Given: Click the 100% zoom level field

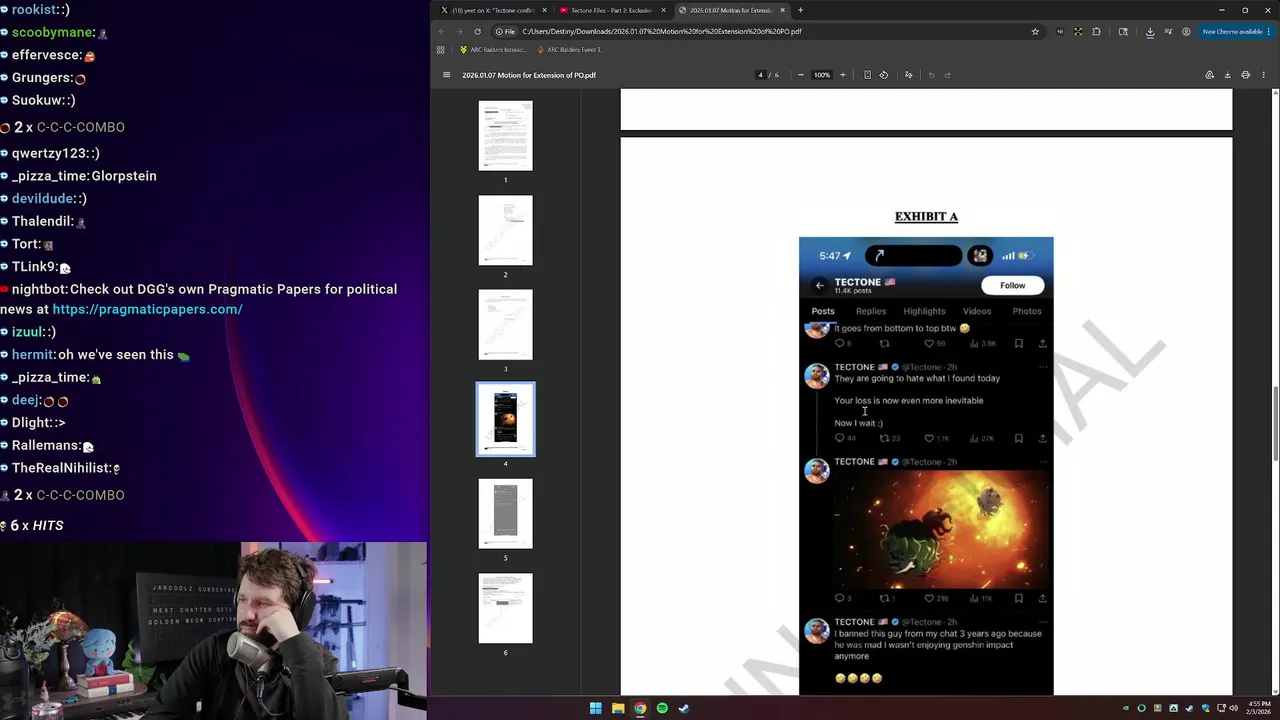Looking at the screenshot, I should [x=821, y=75].
